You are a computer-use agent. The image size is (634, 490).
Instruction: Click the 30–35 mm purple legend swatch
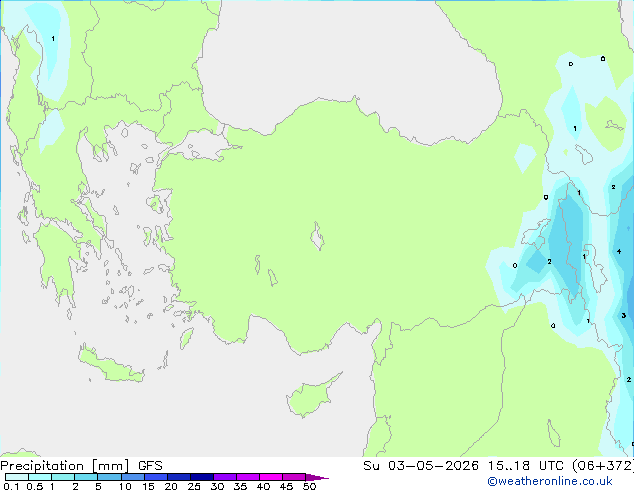(x=225, y=477)
